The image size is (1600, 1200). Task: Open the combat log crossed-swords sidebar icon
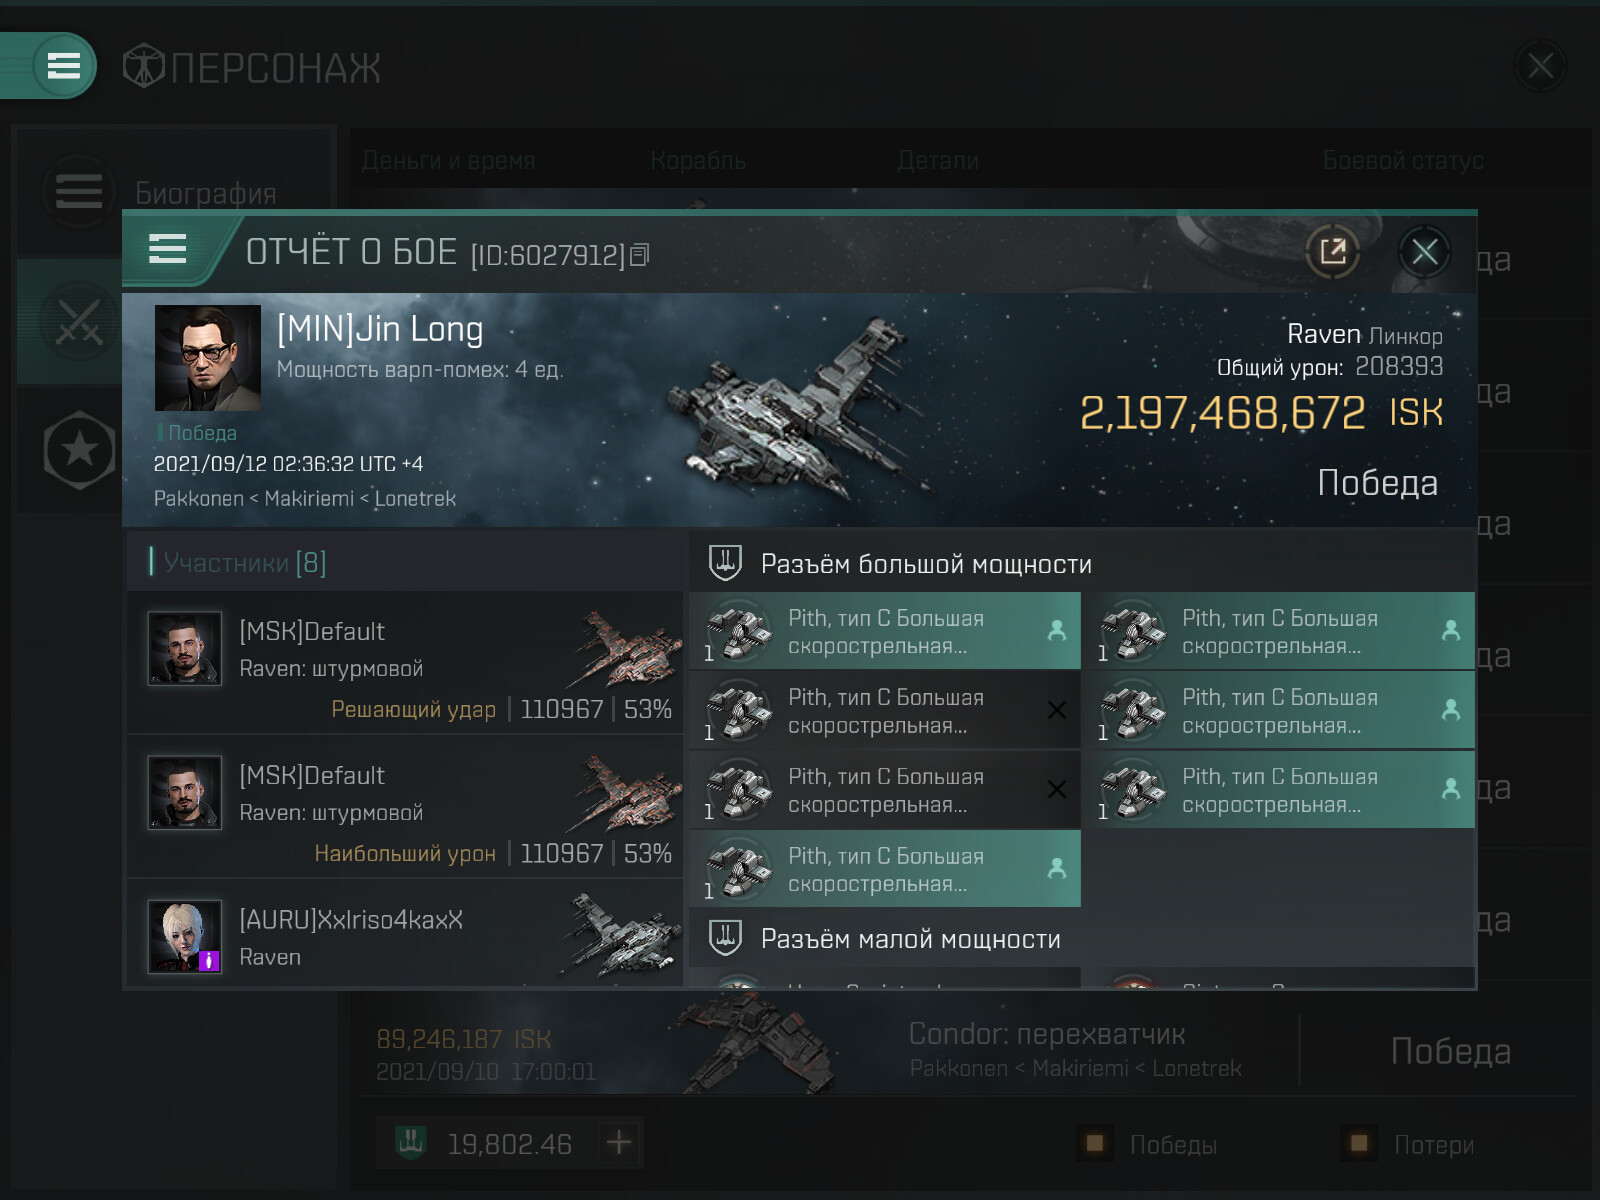pyautogui.click(x=79, y=322)
